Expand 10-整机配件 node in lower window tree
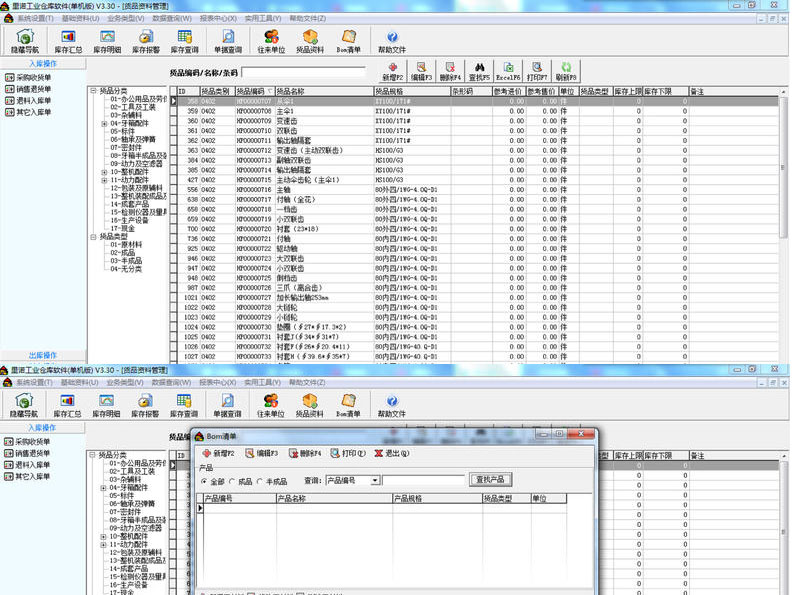800x595 pixels. point(103,537)
